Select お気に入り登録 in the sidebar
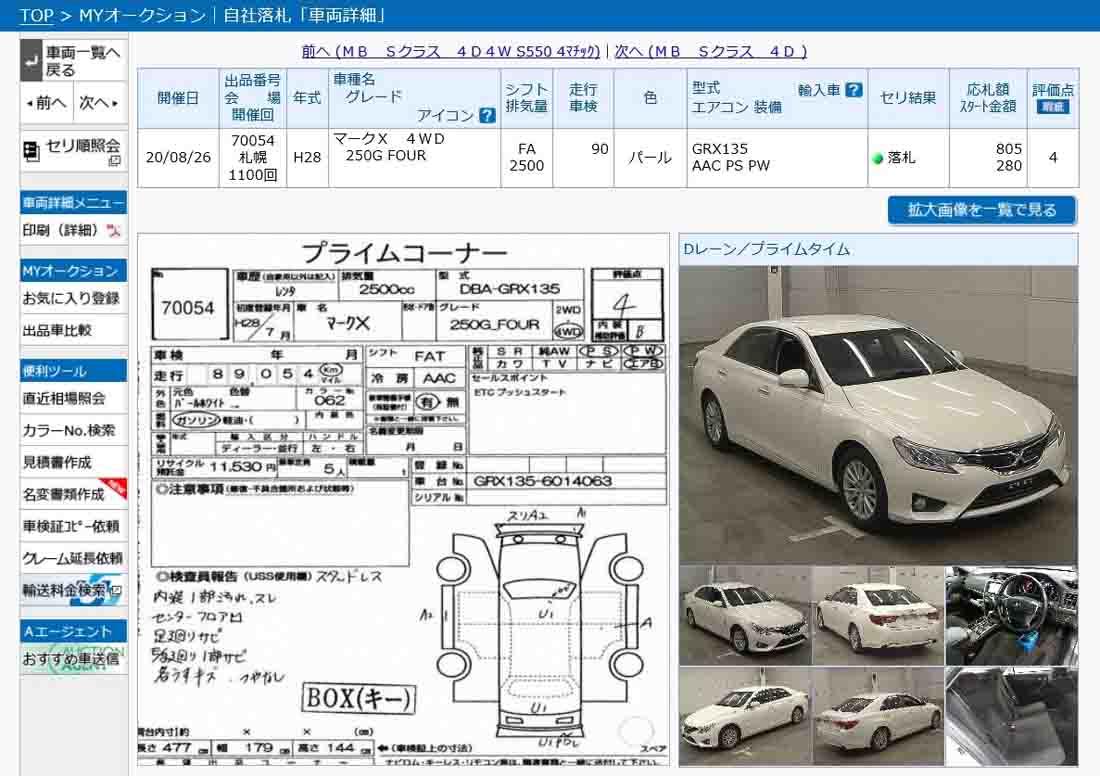1100x776 pixels. 71,298
